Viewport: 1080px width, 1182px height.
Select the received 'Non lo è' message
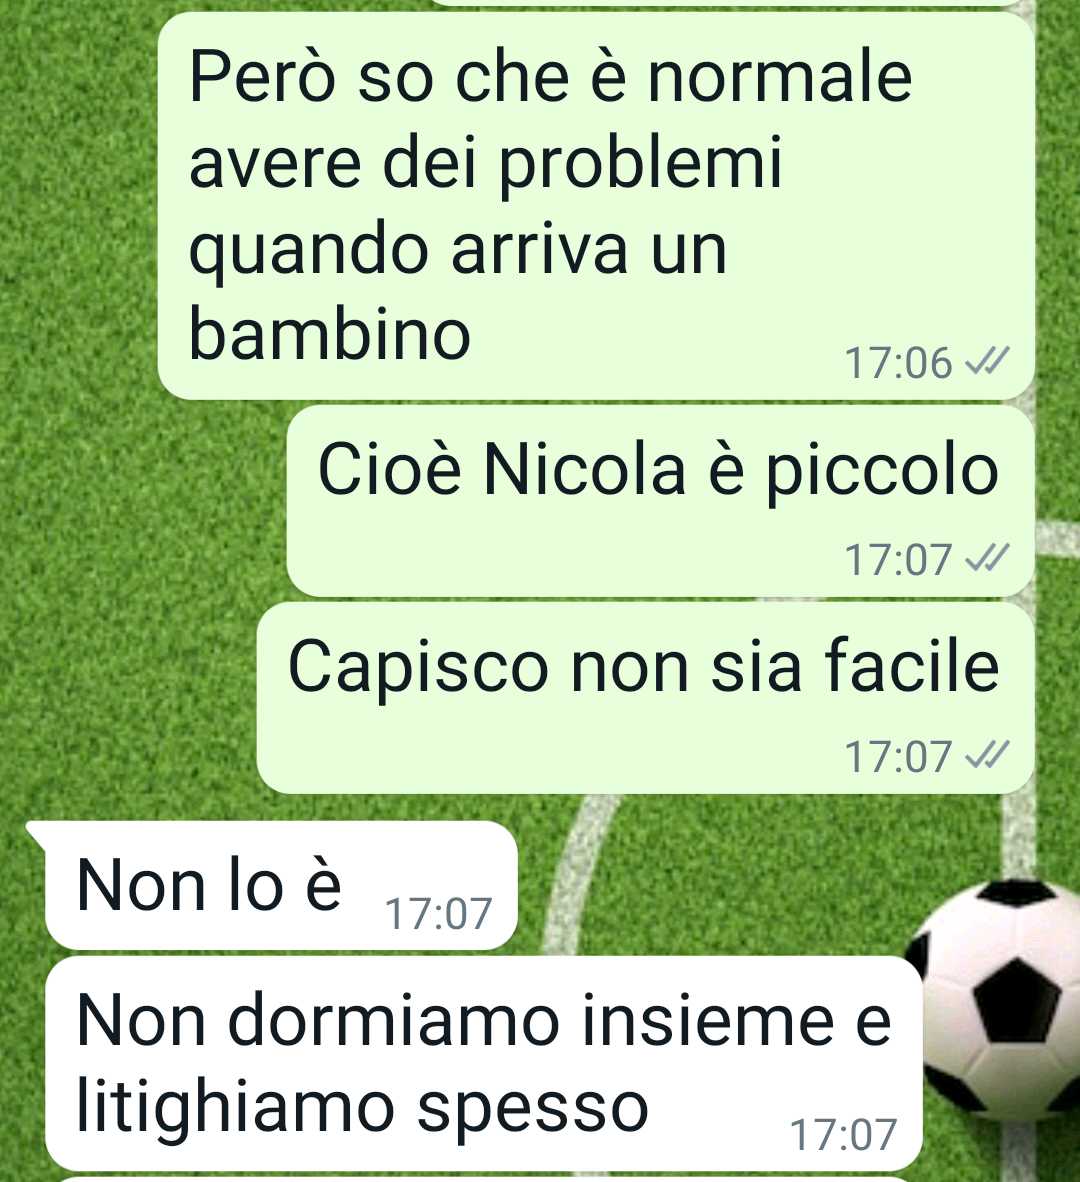tap(280, 886)
